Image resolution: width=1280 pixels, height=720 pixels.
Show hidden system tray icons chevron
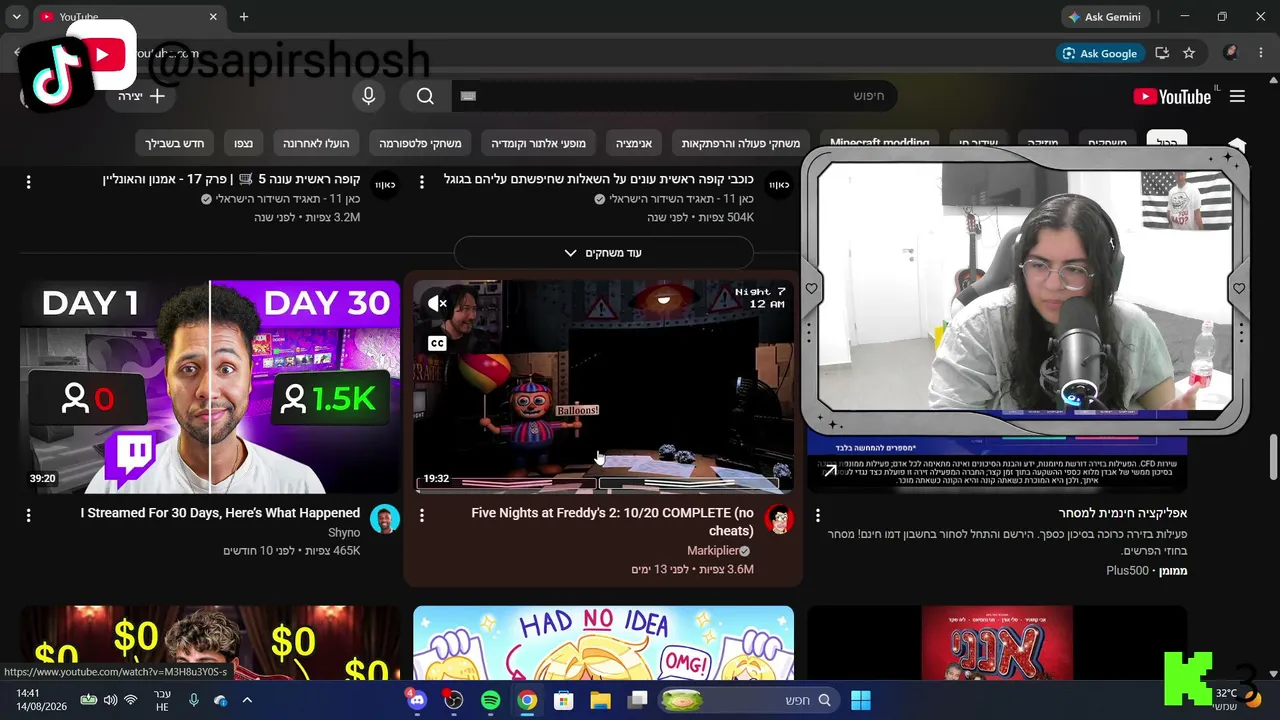247,700
